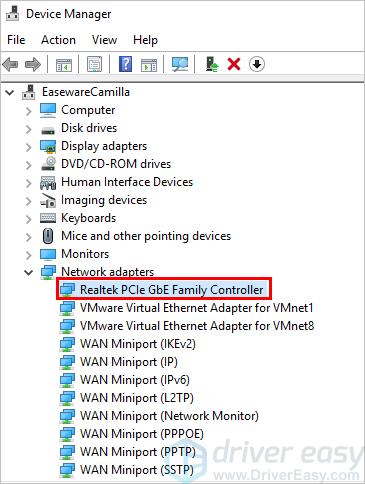Open the blue Help question-mark icon

[x=125, y=64]
